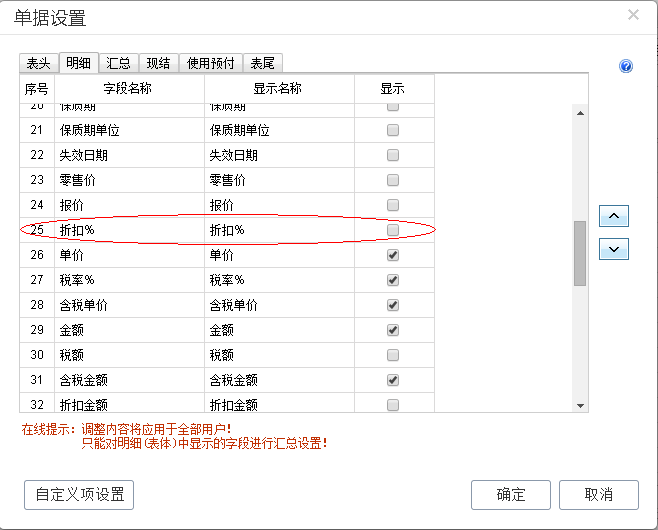The height and width of the screenshot is (530, 658).
Task: Go to the 表尾 tab
Action: click(x=262, y=63)
